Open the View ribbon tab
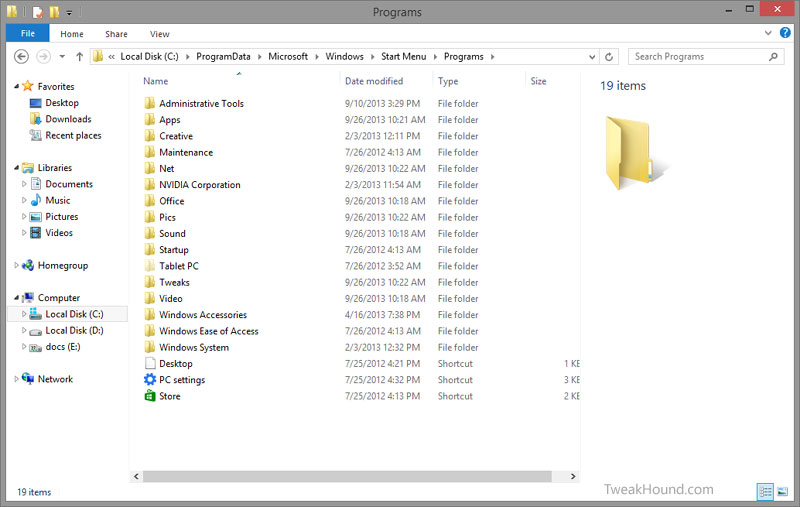 [159, 34]
